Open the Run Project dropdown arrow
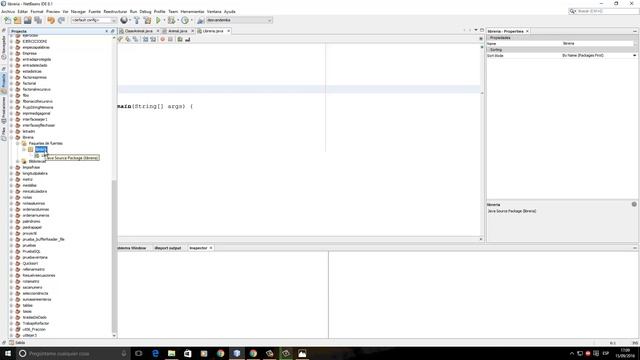 pos(164,20)
